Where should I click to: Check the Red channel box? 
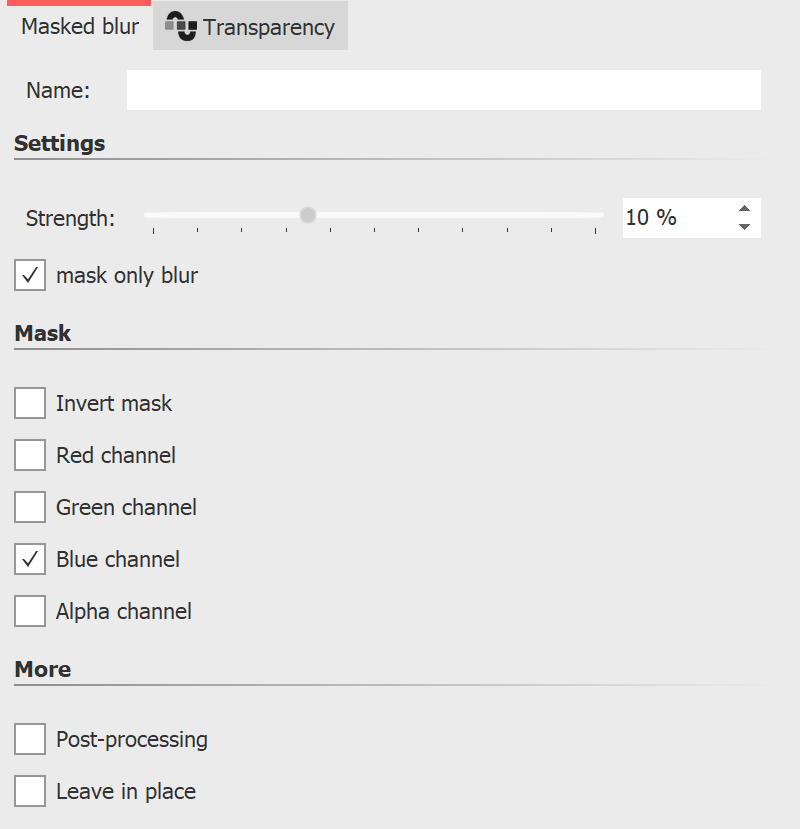pos(29,455)
